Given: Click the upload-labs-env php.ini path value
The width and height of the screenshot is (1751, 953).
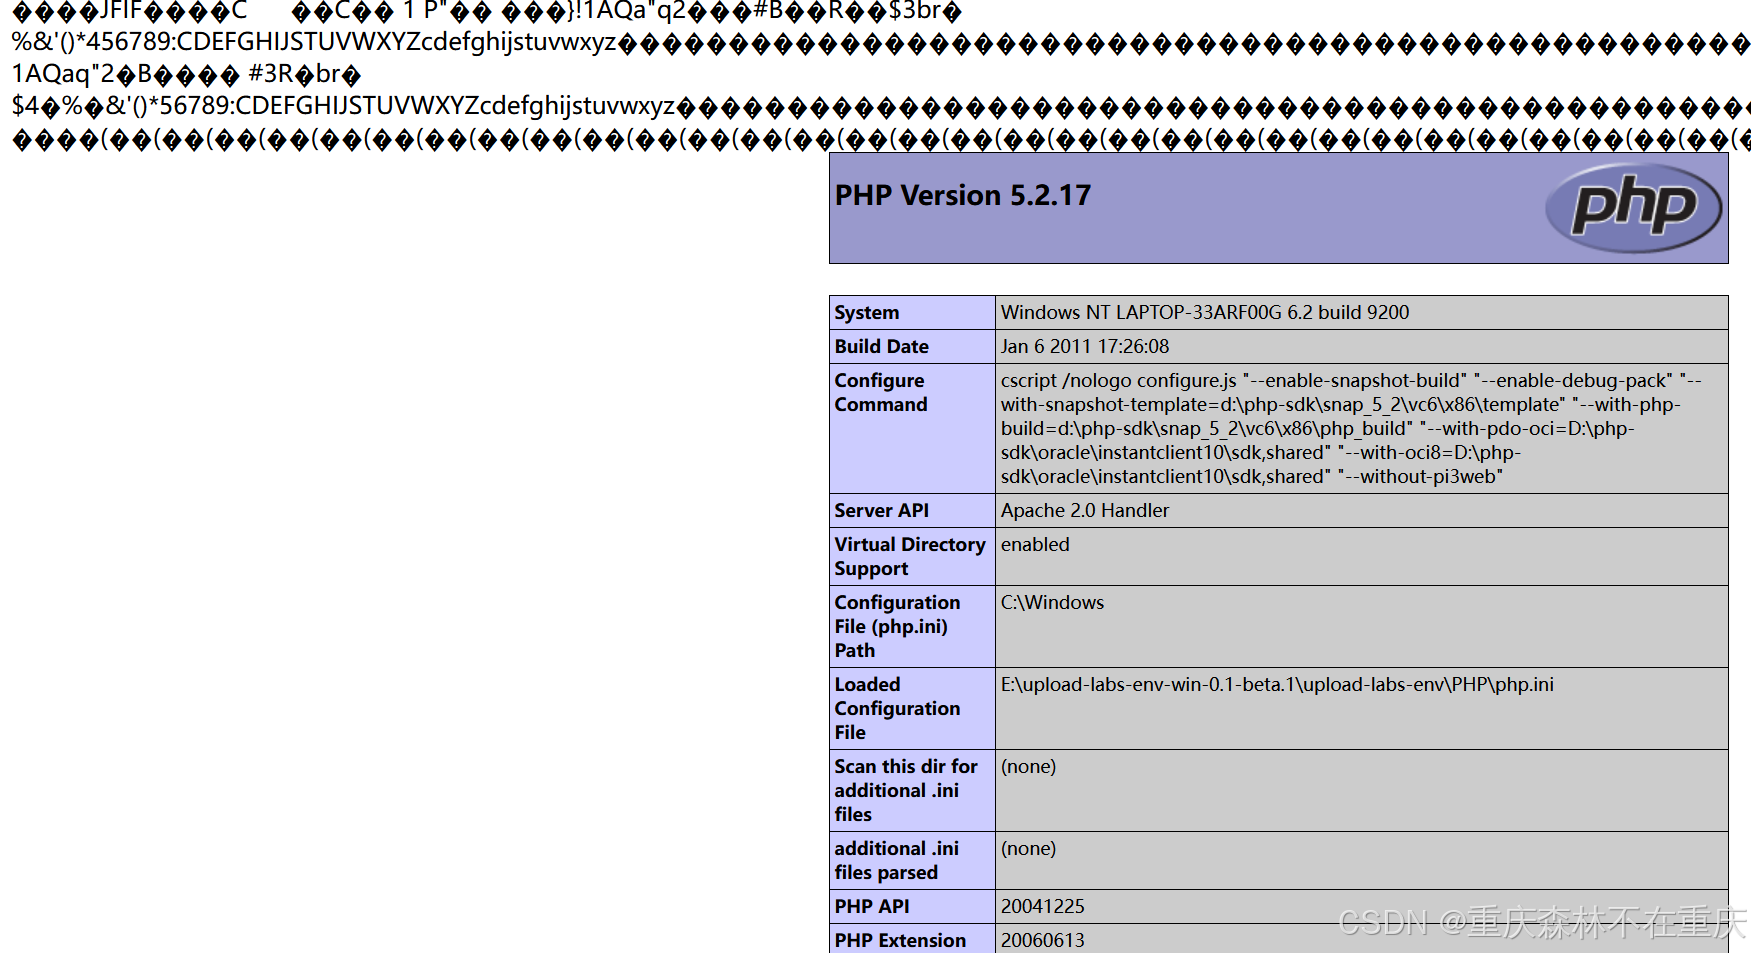Looking at the screenshot, I should [x=1277, y=684].
